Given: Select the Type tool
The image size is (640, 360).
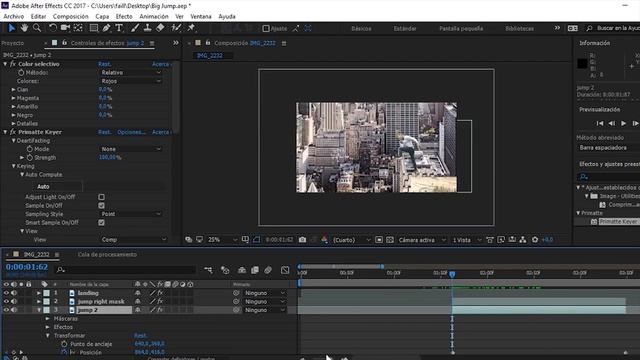Looking at the screenshot, I should click(119, 28).
